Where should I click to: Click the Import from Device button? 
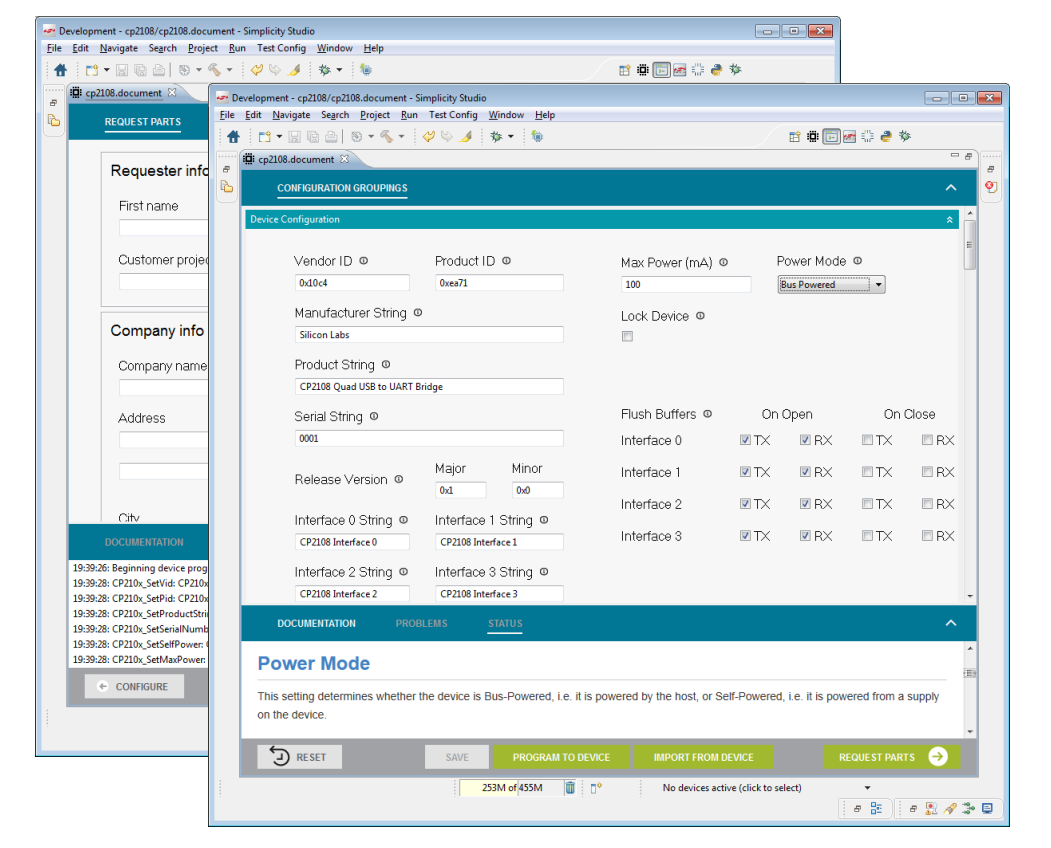point(703,757)
